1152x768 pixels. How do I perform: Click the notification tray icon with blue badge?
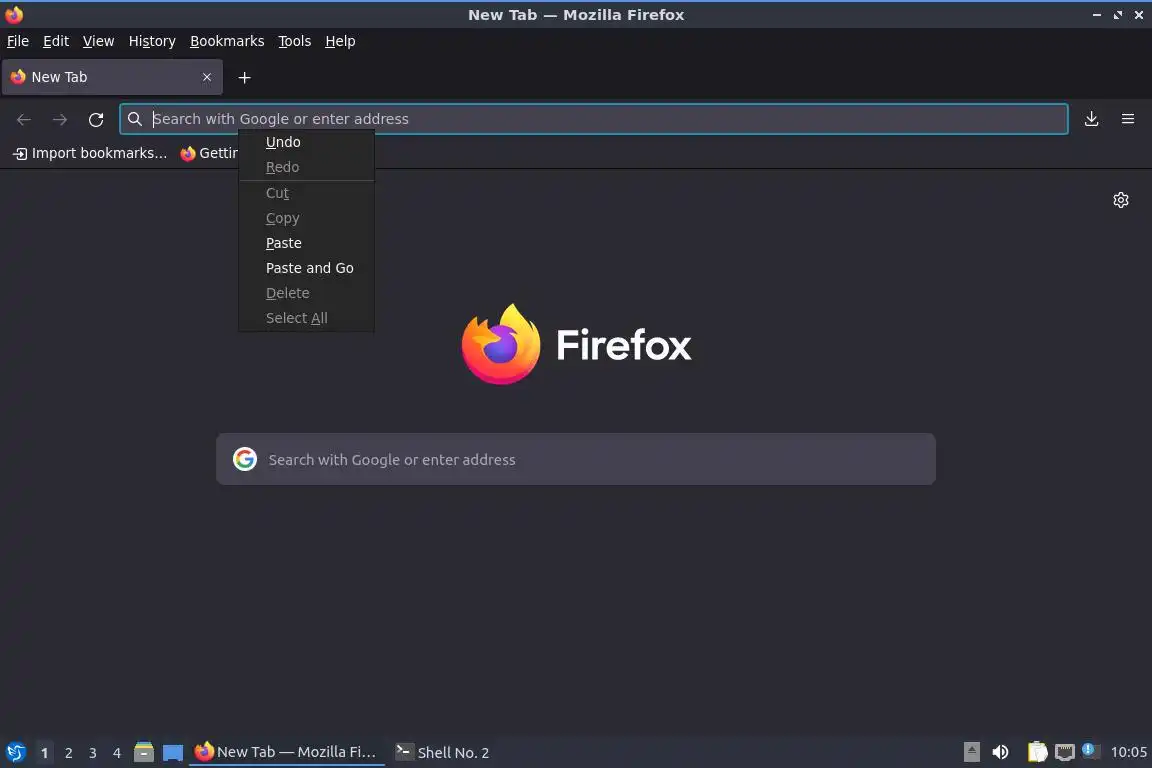(1090, 751)
